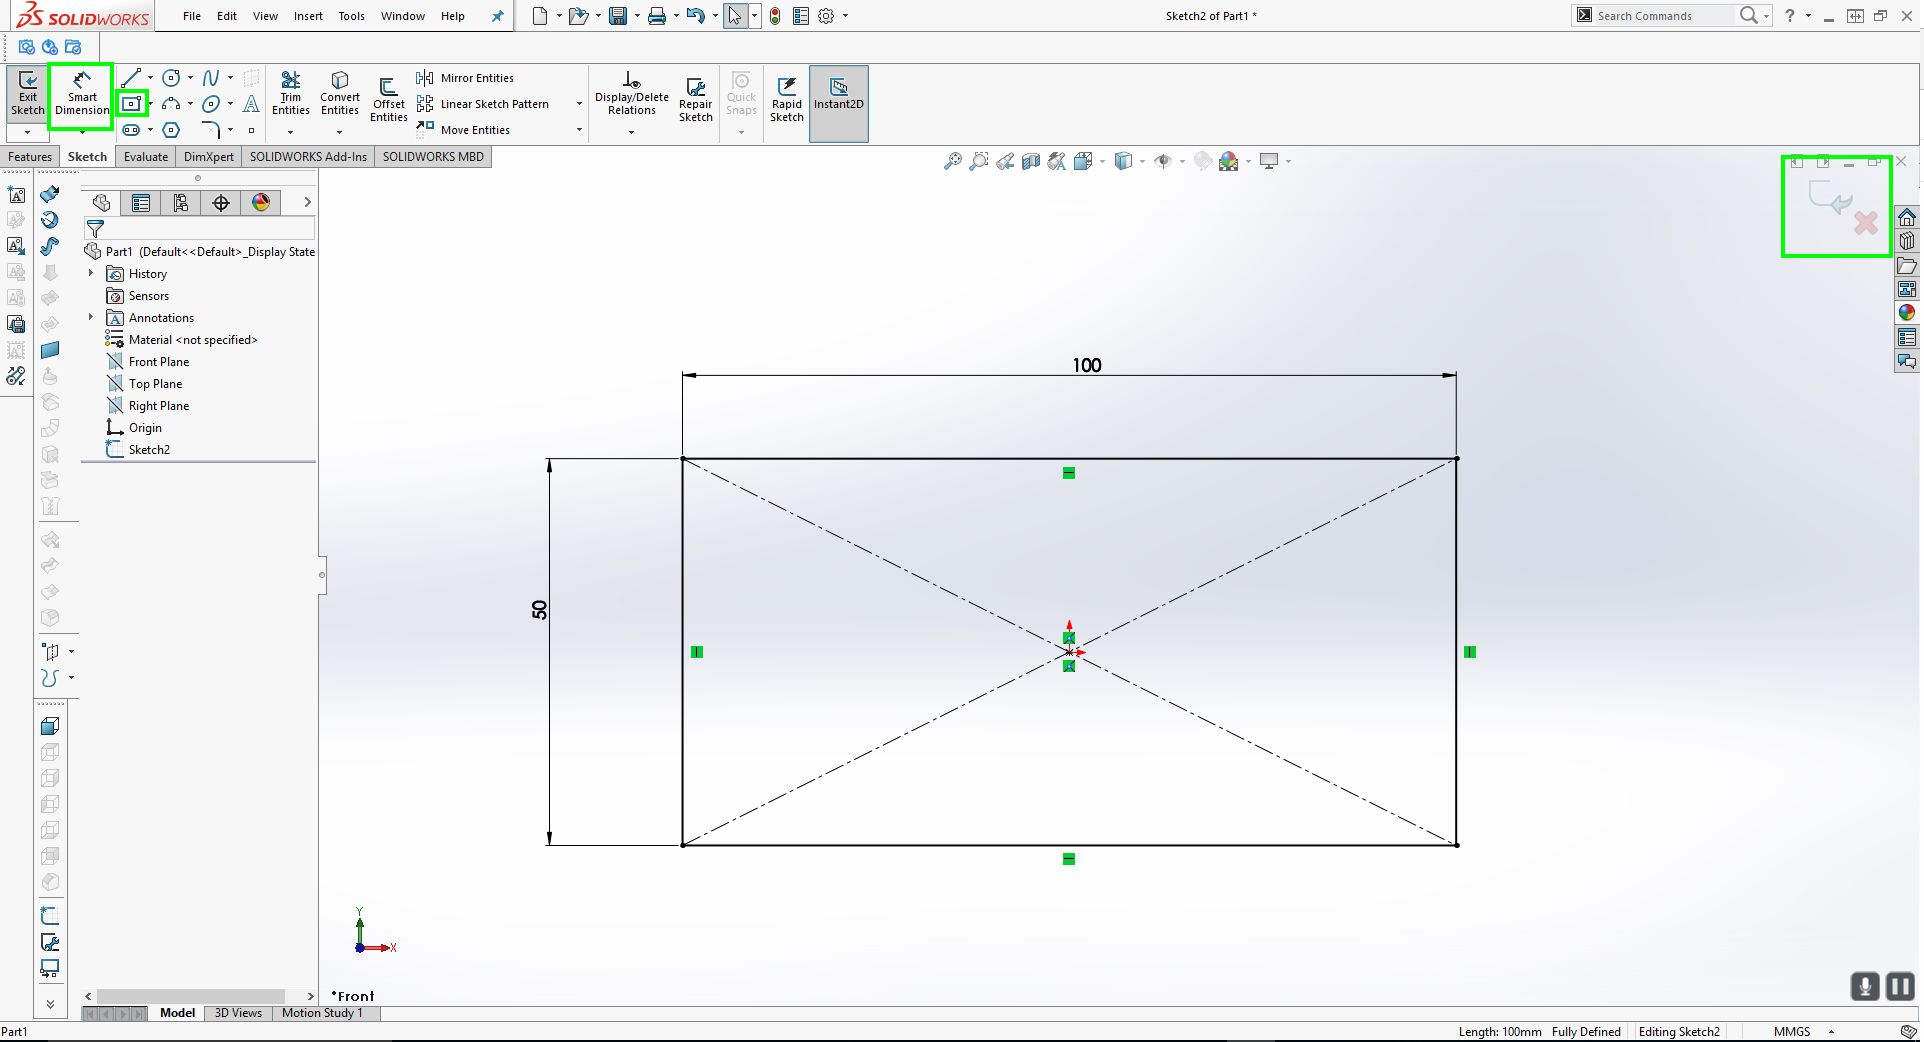The height and width of the screenshot is (1042, 1924).
Task: Select the Origin tree item
Action: [x=134, y=428]
